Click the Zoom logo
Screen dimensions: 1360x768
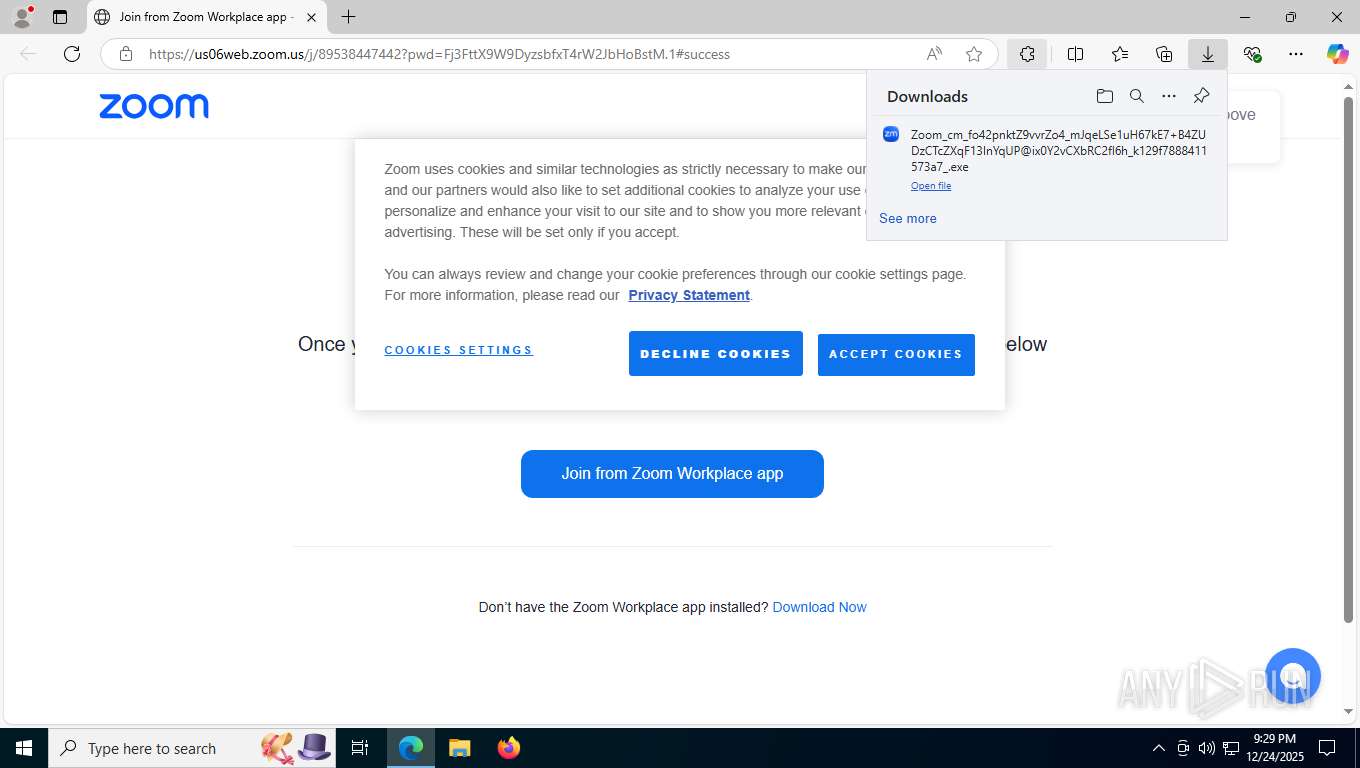tap(154, 106)
